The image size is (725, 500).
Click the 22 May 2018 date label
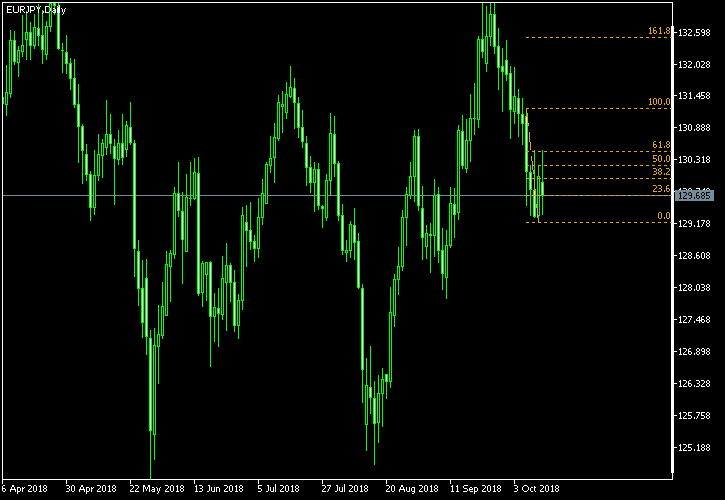pyautogui.click(x=157, y=488)
